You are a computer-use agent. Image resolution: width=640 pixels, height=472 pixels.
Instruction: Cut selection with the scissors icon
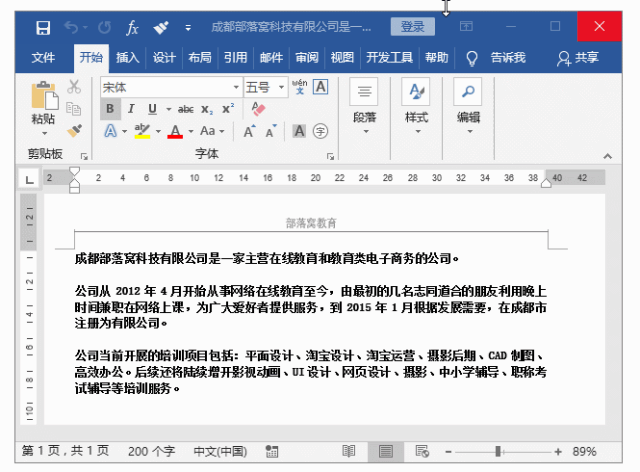tap(74, 87)
